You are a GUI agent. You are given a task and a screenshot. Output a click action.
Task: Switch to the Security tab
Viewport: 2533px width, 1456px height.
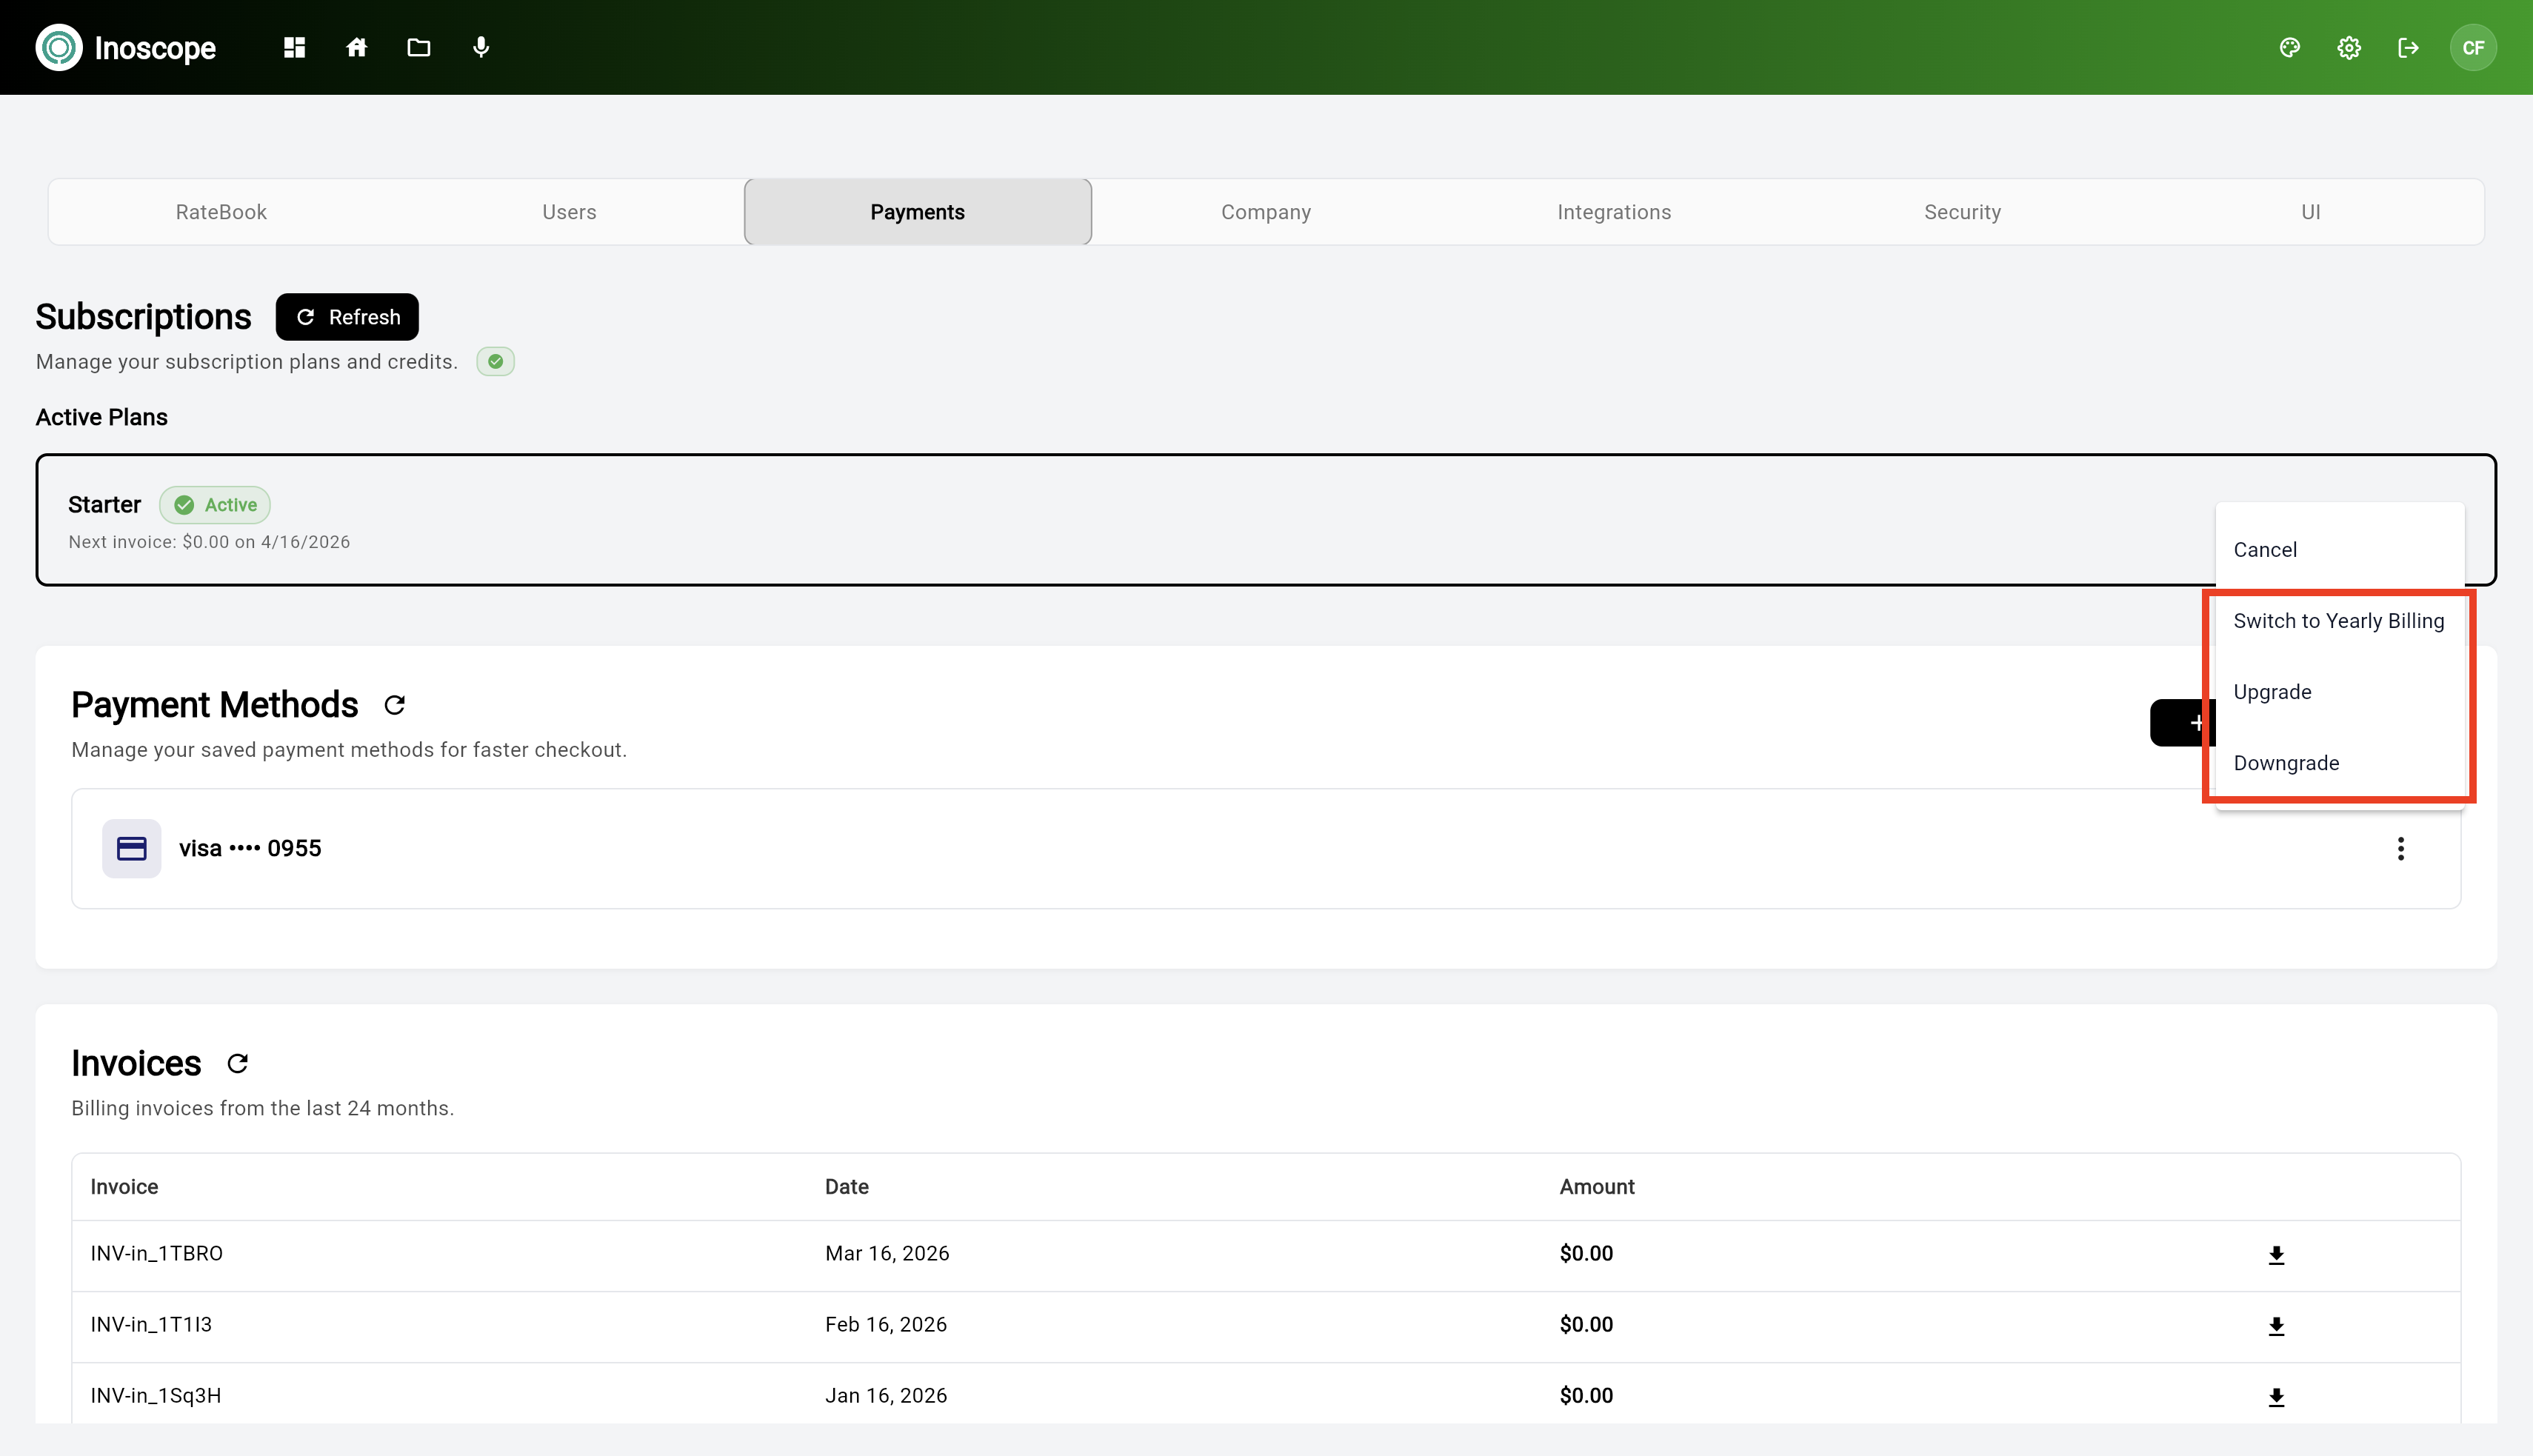pos(1962,211)
